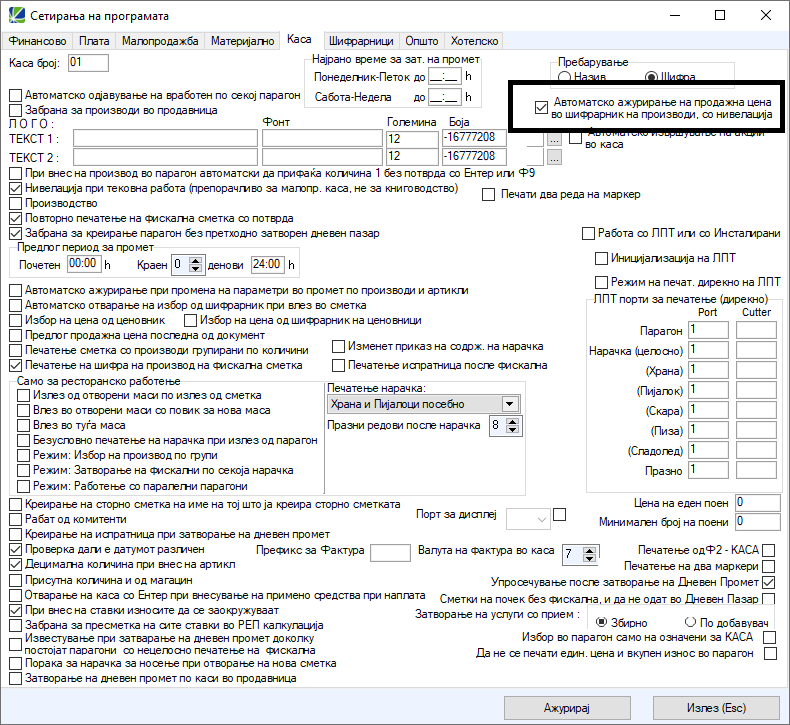
Task: Click the Префикс за Фактура field
Action: (x=390, y=553)
